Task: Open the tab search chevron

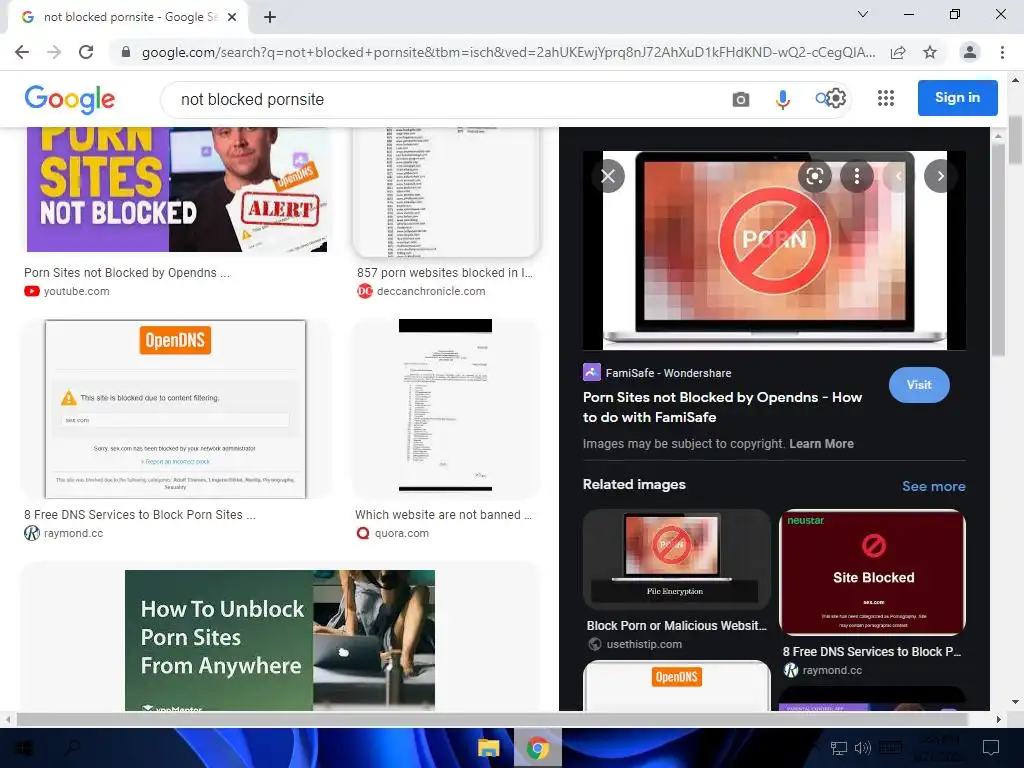Action: click(863, 14)
